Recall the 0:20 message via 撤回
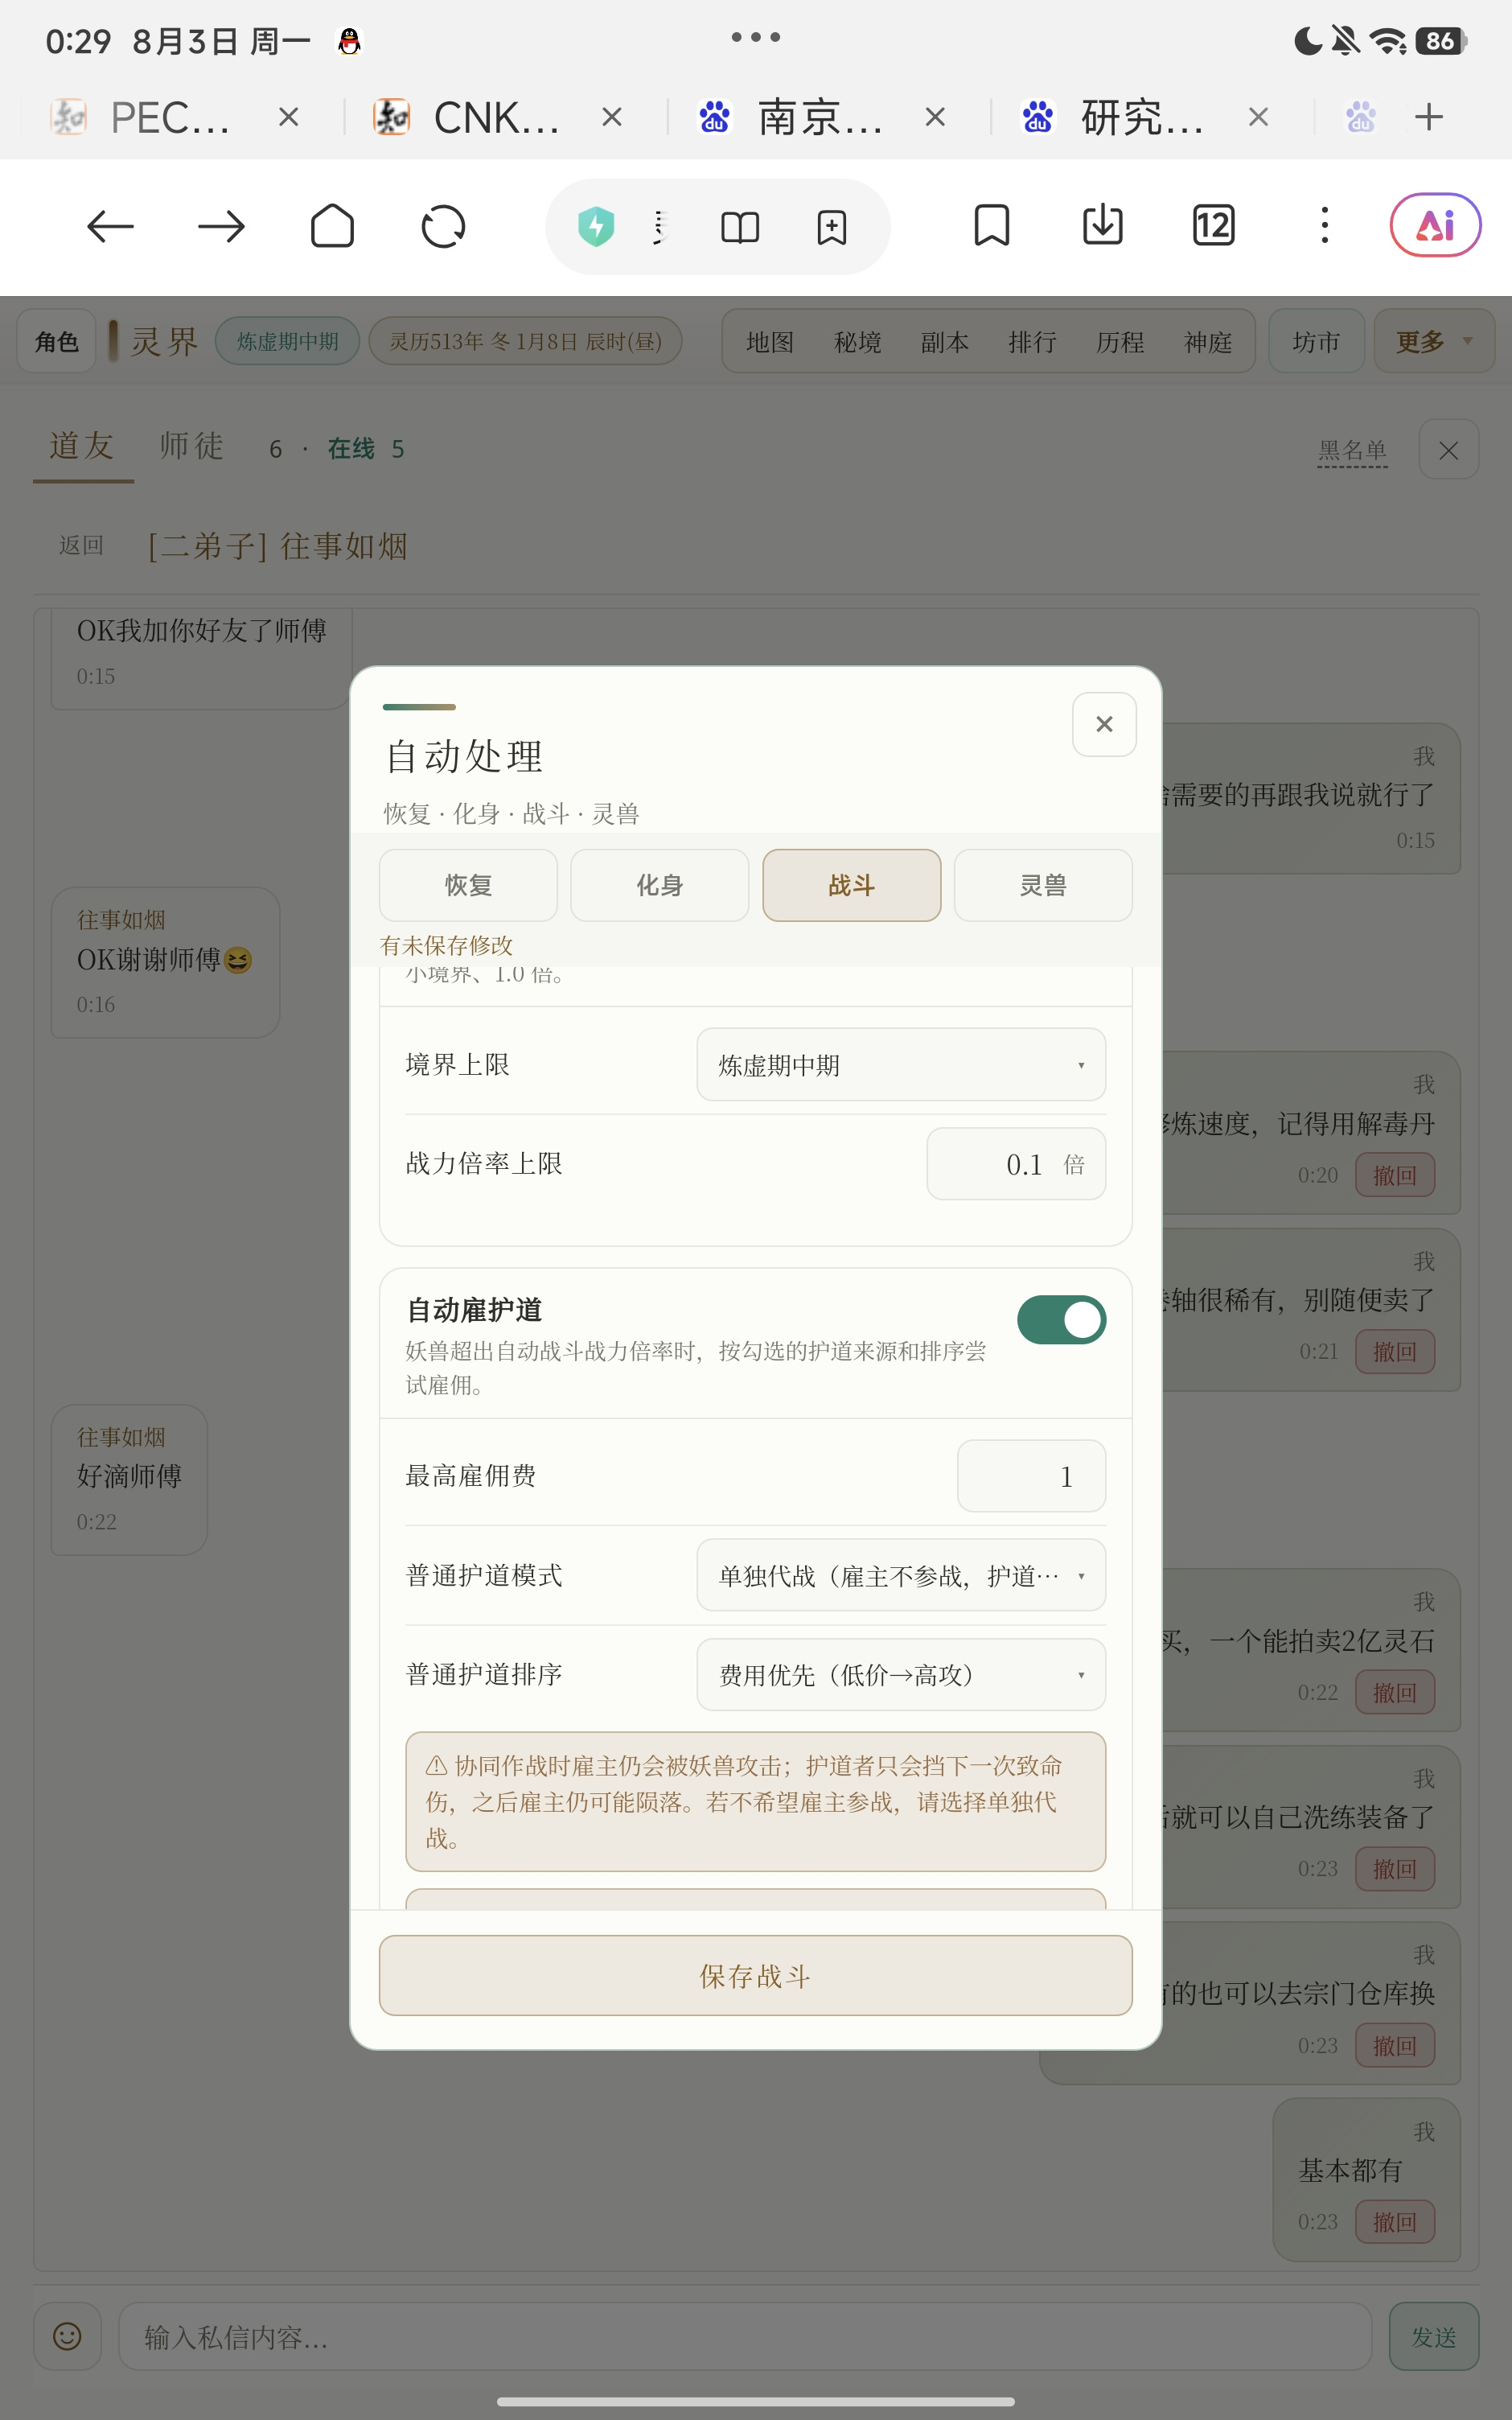This screenshot has width=1512, height=2420. (1395, 1175)
